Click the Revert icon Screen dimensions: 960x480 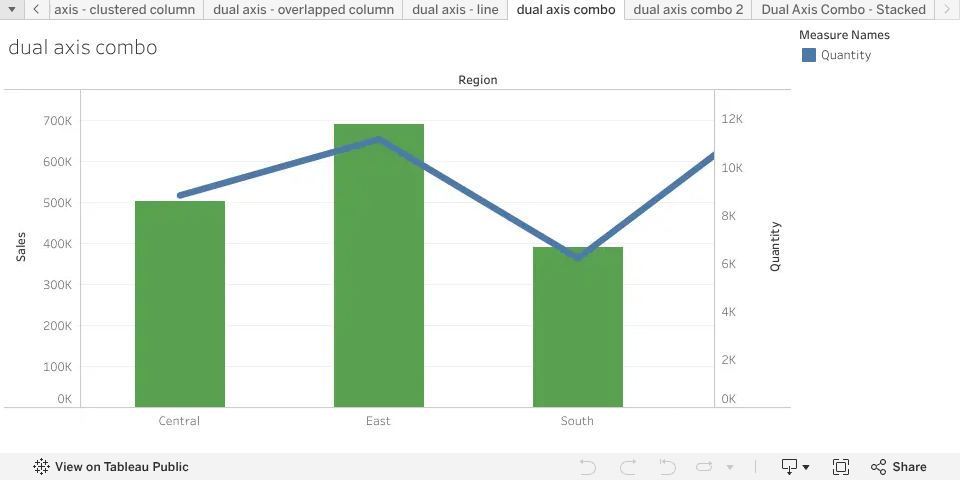click(667, 467)
